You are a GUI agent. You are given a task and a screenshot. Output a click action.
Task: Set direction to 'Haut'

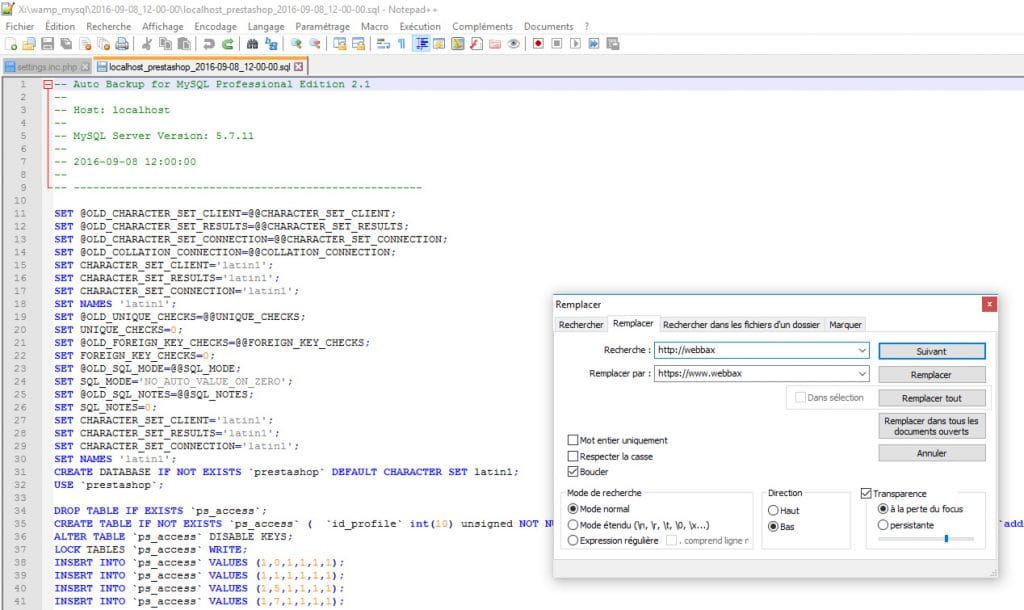tap(773, 510)
